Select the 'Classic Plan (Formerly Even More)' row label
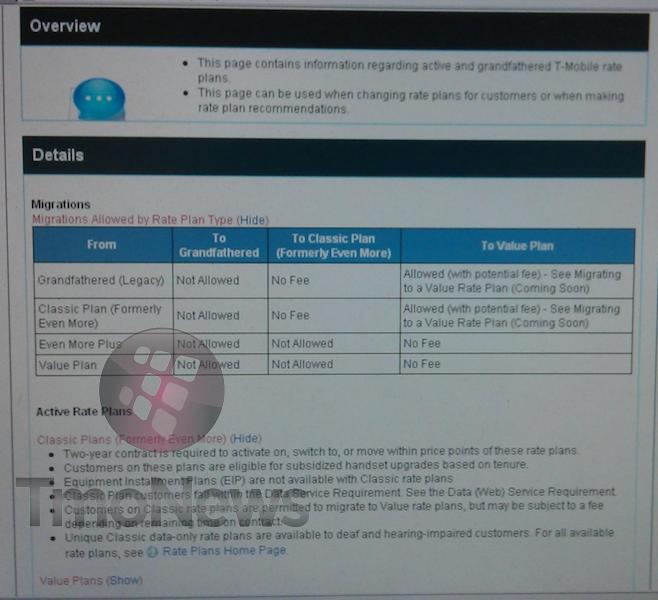658x600 pixels. pyautogui.click(x=100, y=316)
